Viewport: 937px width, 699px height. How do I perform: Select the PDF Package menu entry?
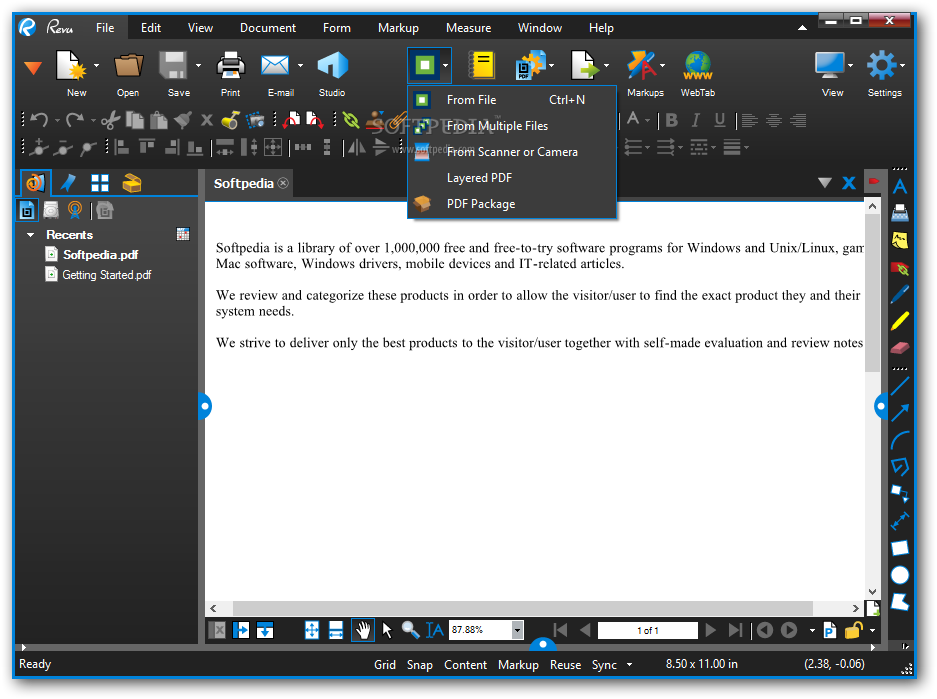(x=512, y=204)
